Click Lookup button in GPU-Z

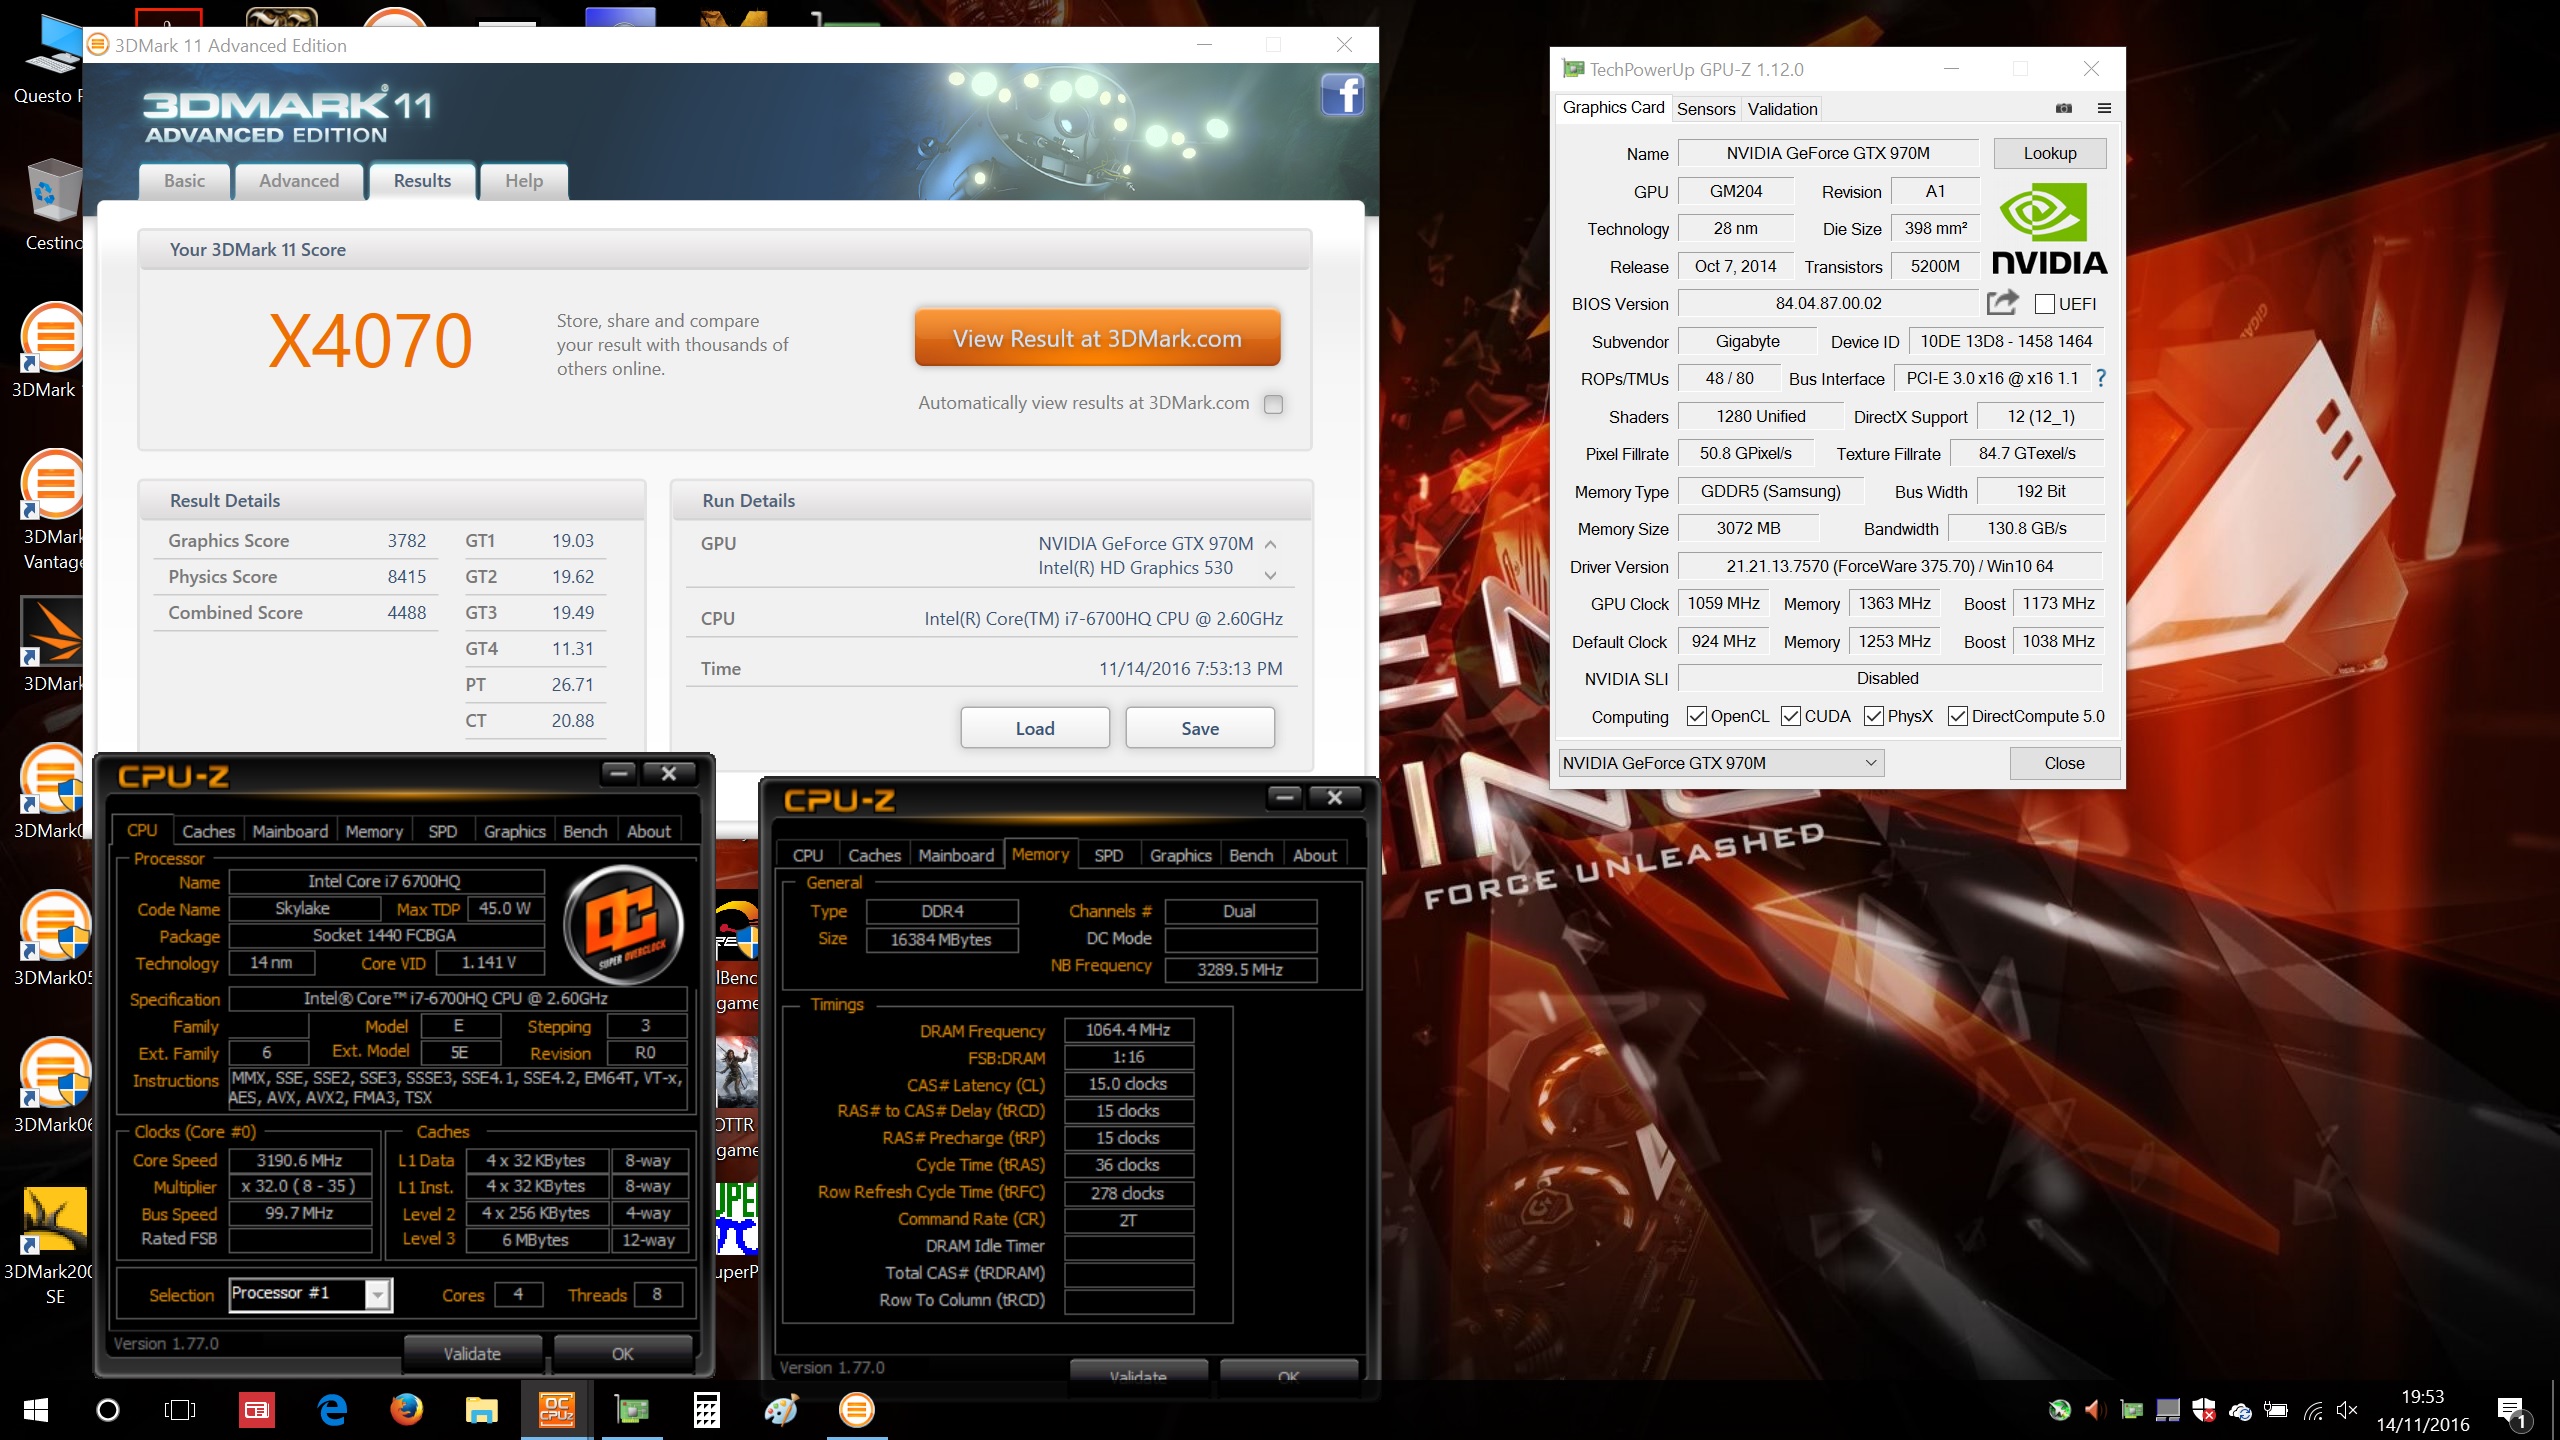click(2050, 153)
